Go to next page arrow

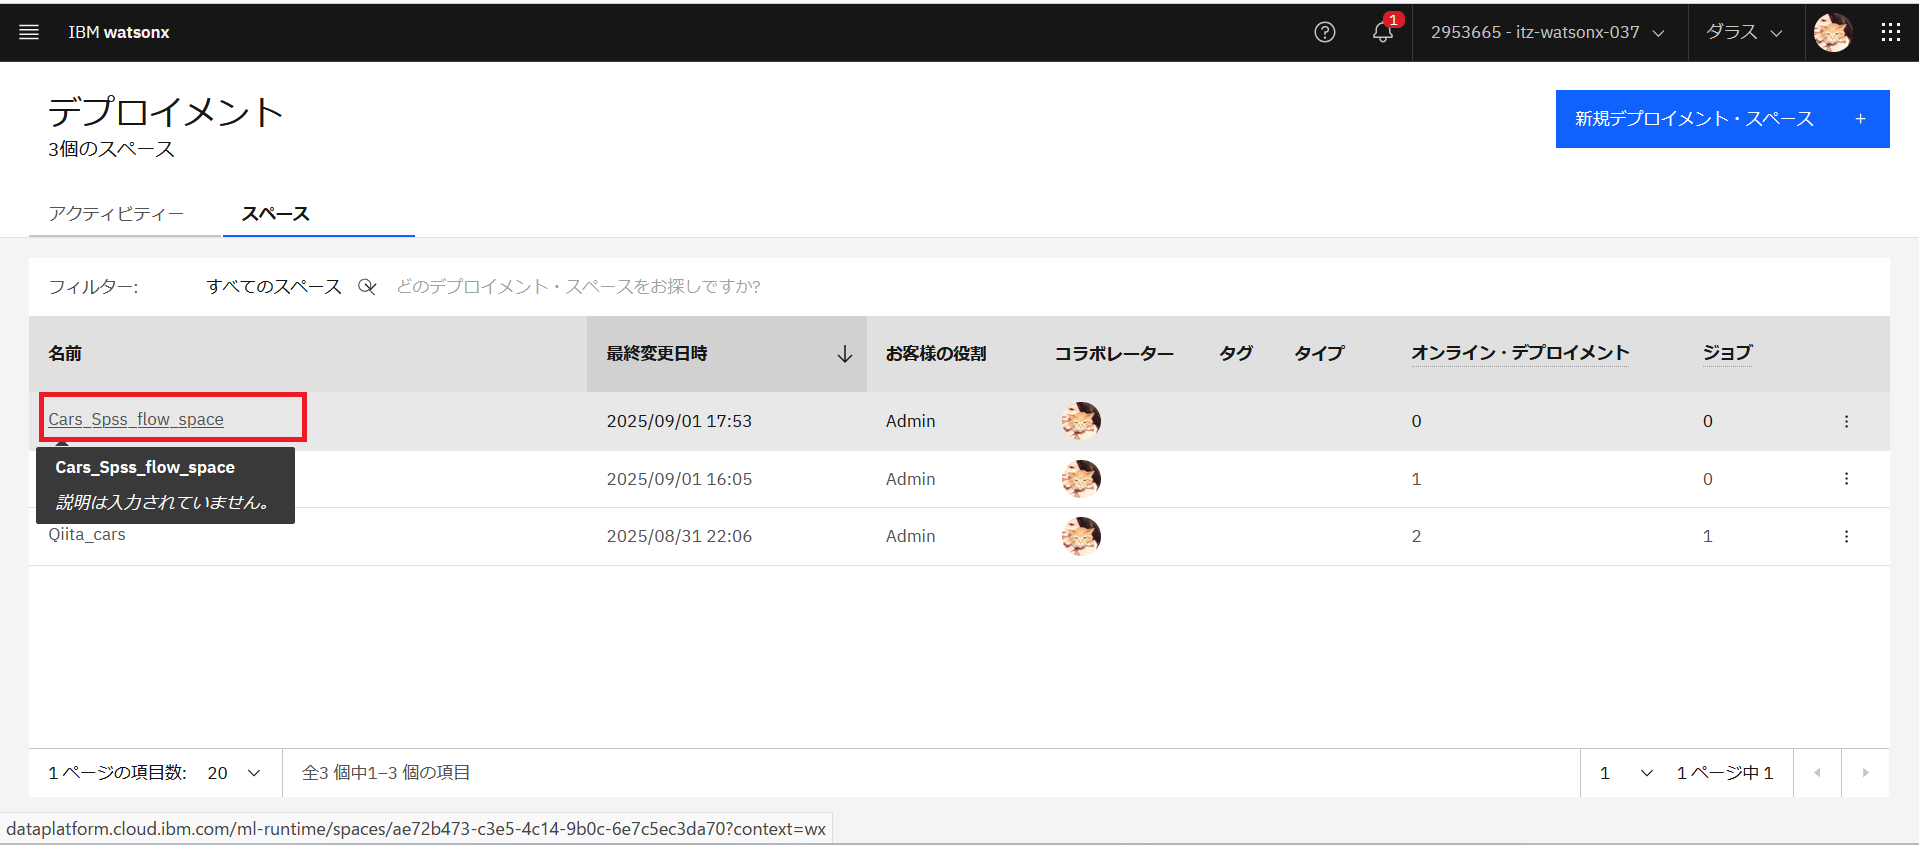point(1865,773)
